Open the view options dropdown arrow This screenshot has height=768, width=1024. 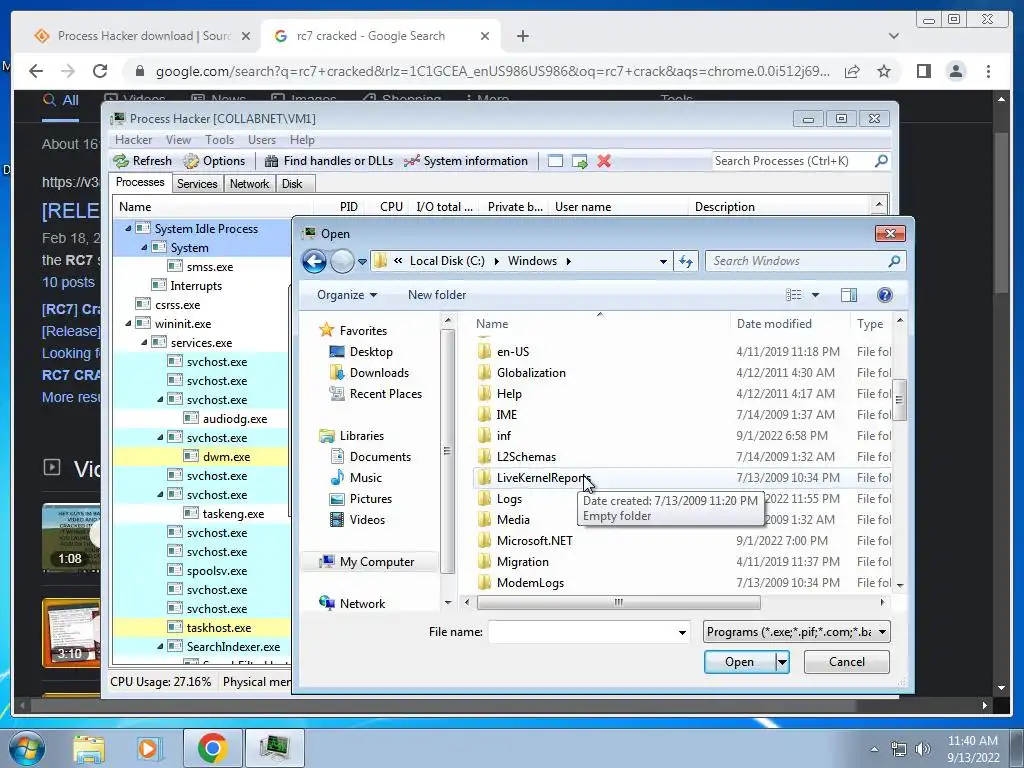pyautogui.click(x=815, y=295)
